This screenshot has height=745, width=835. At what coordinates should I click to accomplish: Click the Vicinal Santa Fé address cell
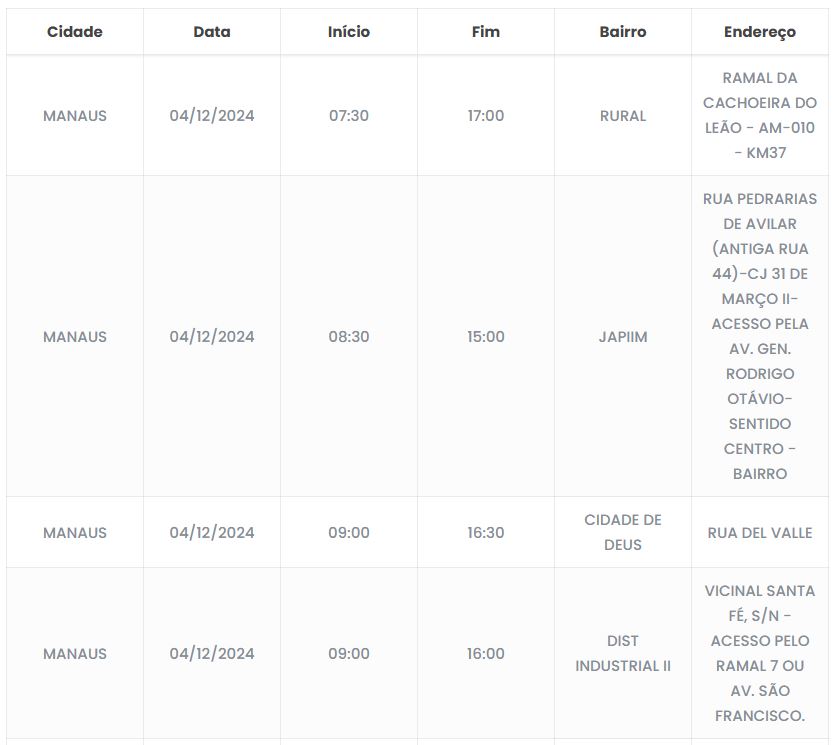pyautogui.click(x=760, y=654)
